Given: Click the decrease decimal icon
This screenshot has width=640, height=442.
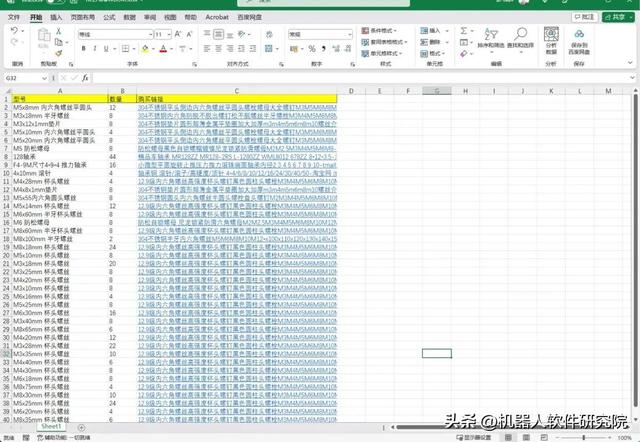Looking at the screenshot, I should pyautogui.click(x=348, y=49).
